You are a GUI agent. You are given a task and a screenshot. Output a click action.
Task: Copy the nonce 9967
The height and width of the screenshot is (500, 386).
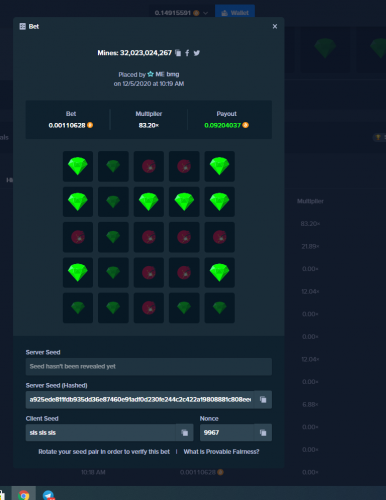point(263,433)
